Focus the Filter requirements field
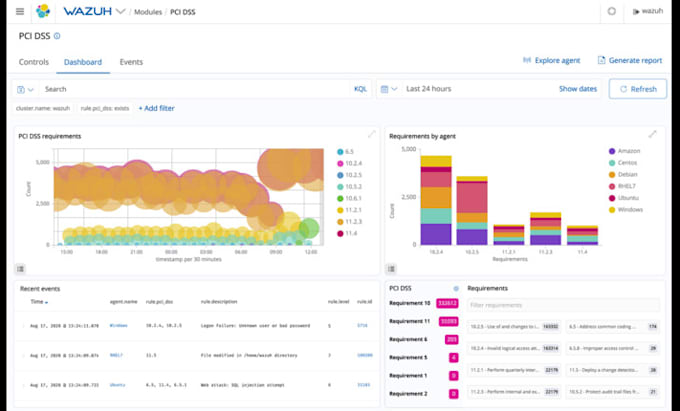Screen dimensions: 680x411 [x=564, y=305]
